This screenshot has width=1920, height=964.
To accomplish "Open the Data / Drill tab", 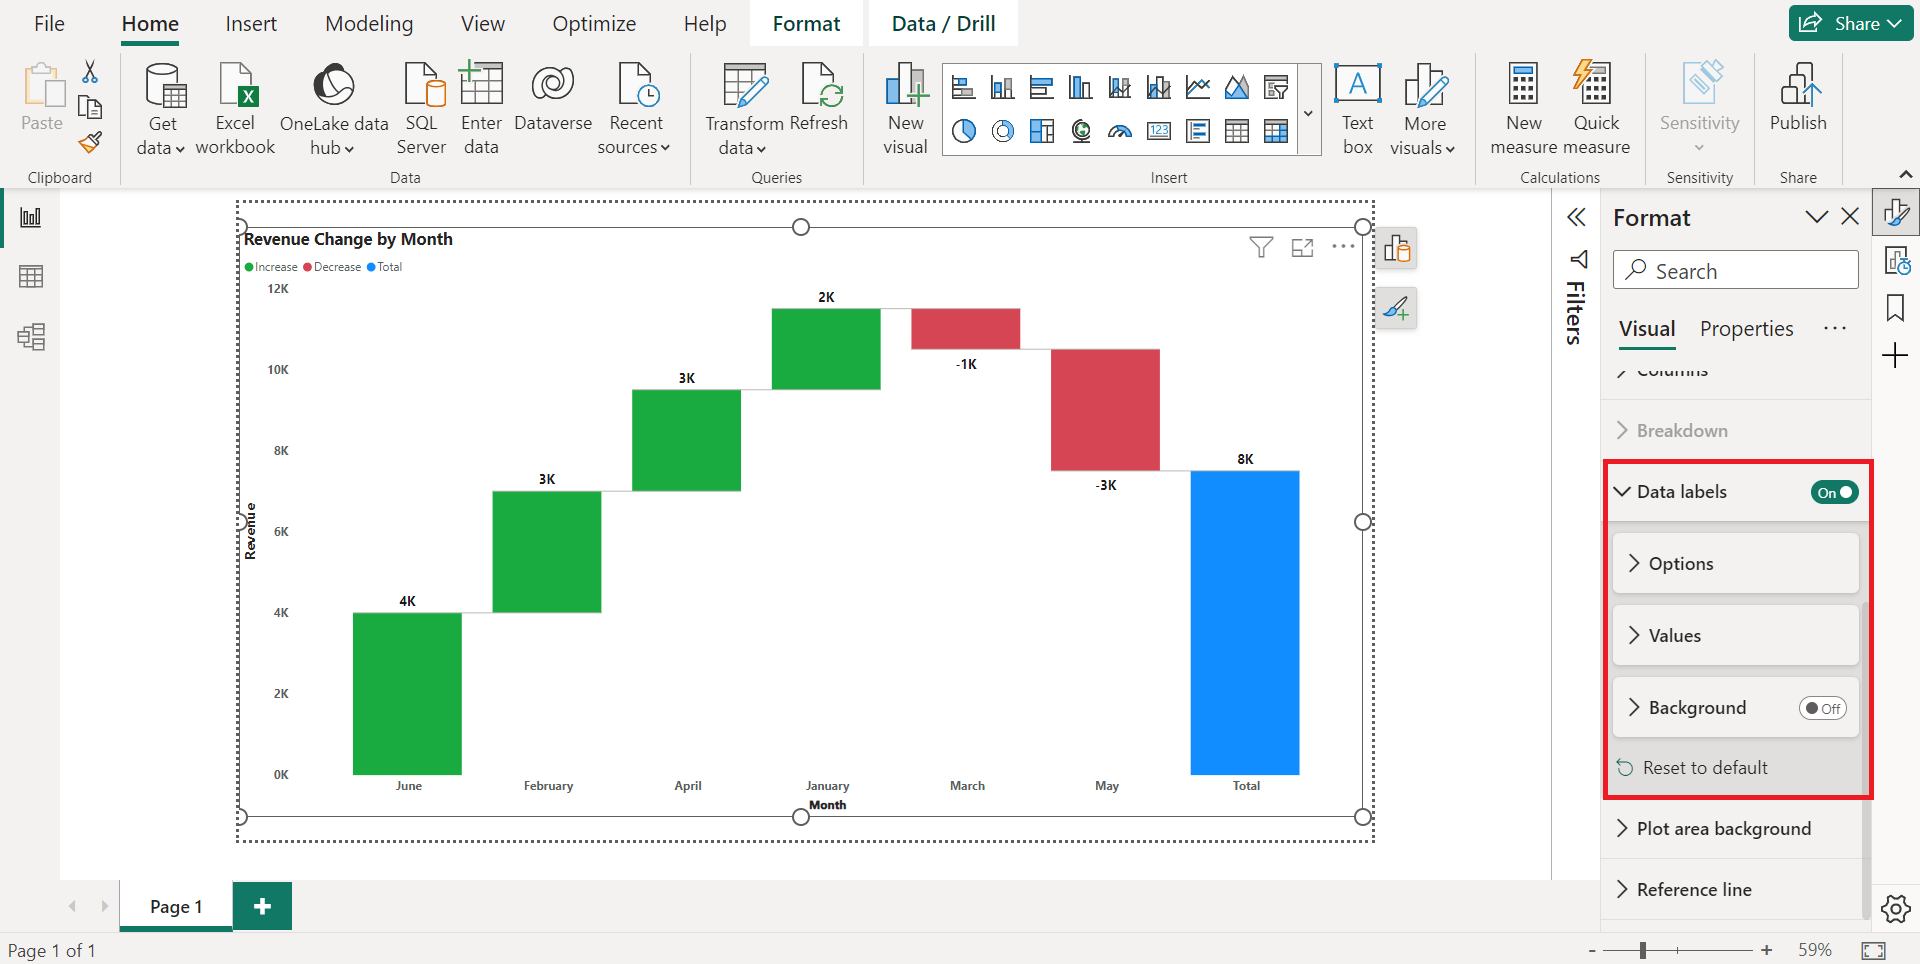I will pyautogui.click(x=943, y=23).
